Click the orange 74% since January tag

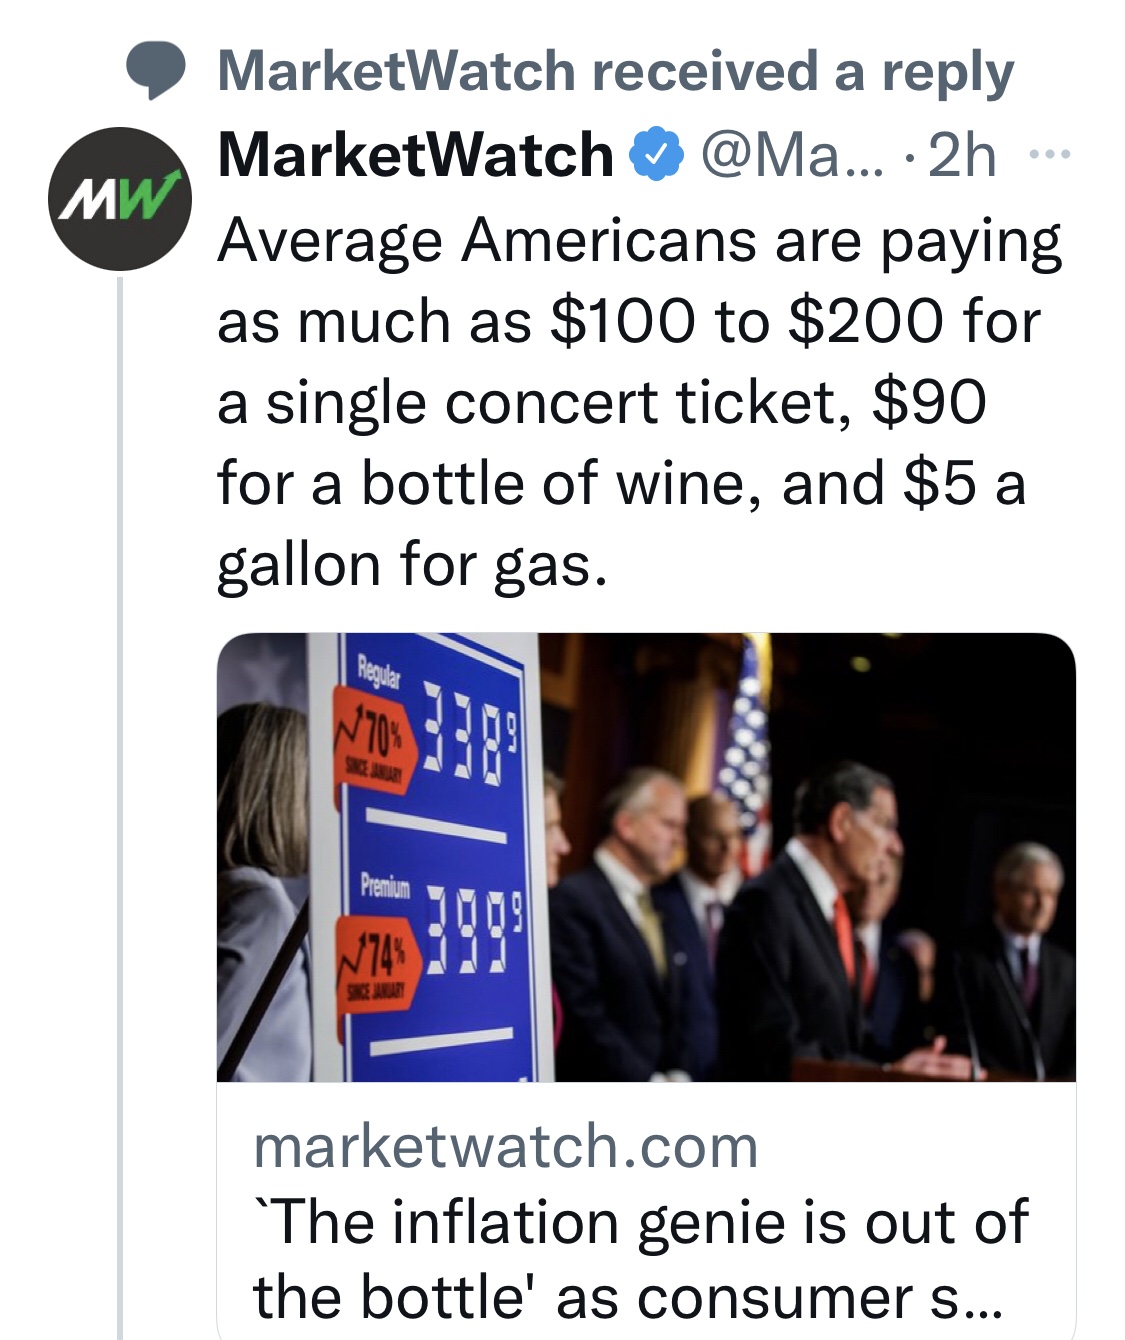(x=374, y=962)
